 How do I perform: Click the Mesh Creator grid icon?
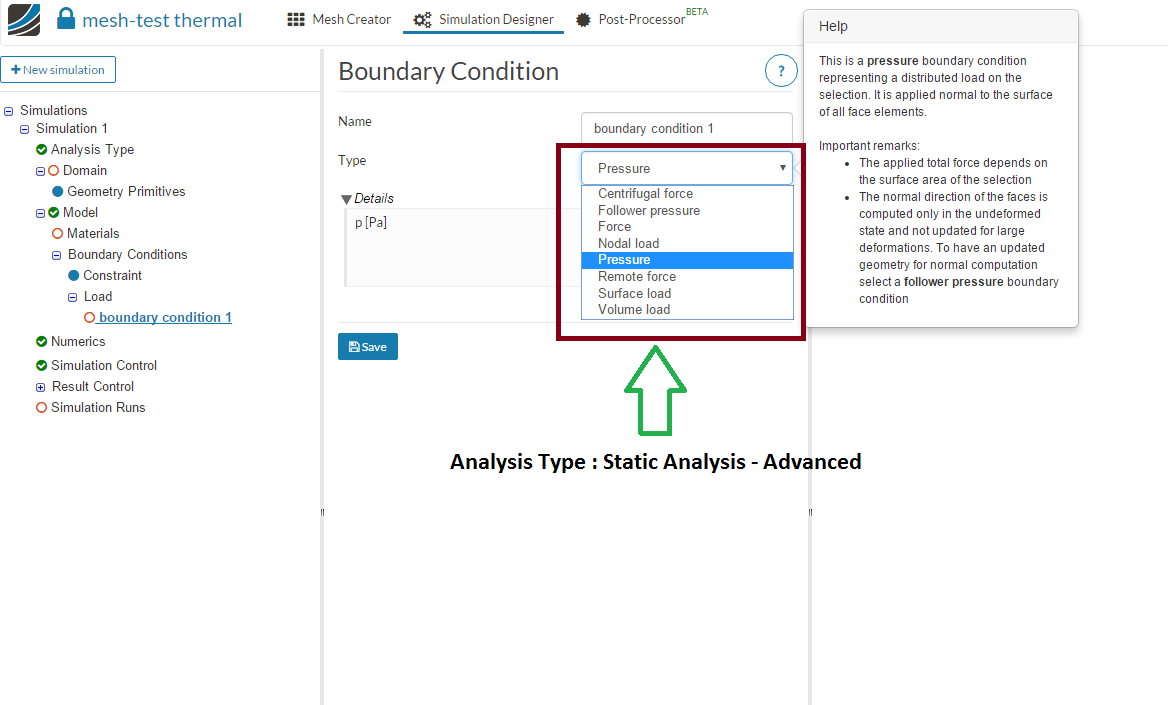pos(296,19)
